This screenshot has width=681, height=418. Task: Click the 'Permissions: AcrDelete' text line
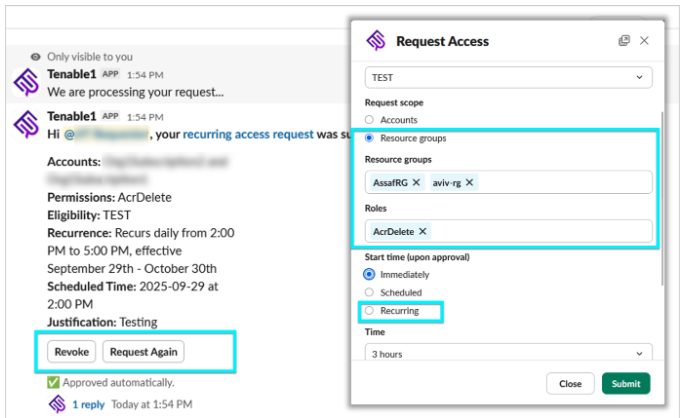coord(109,197)
